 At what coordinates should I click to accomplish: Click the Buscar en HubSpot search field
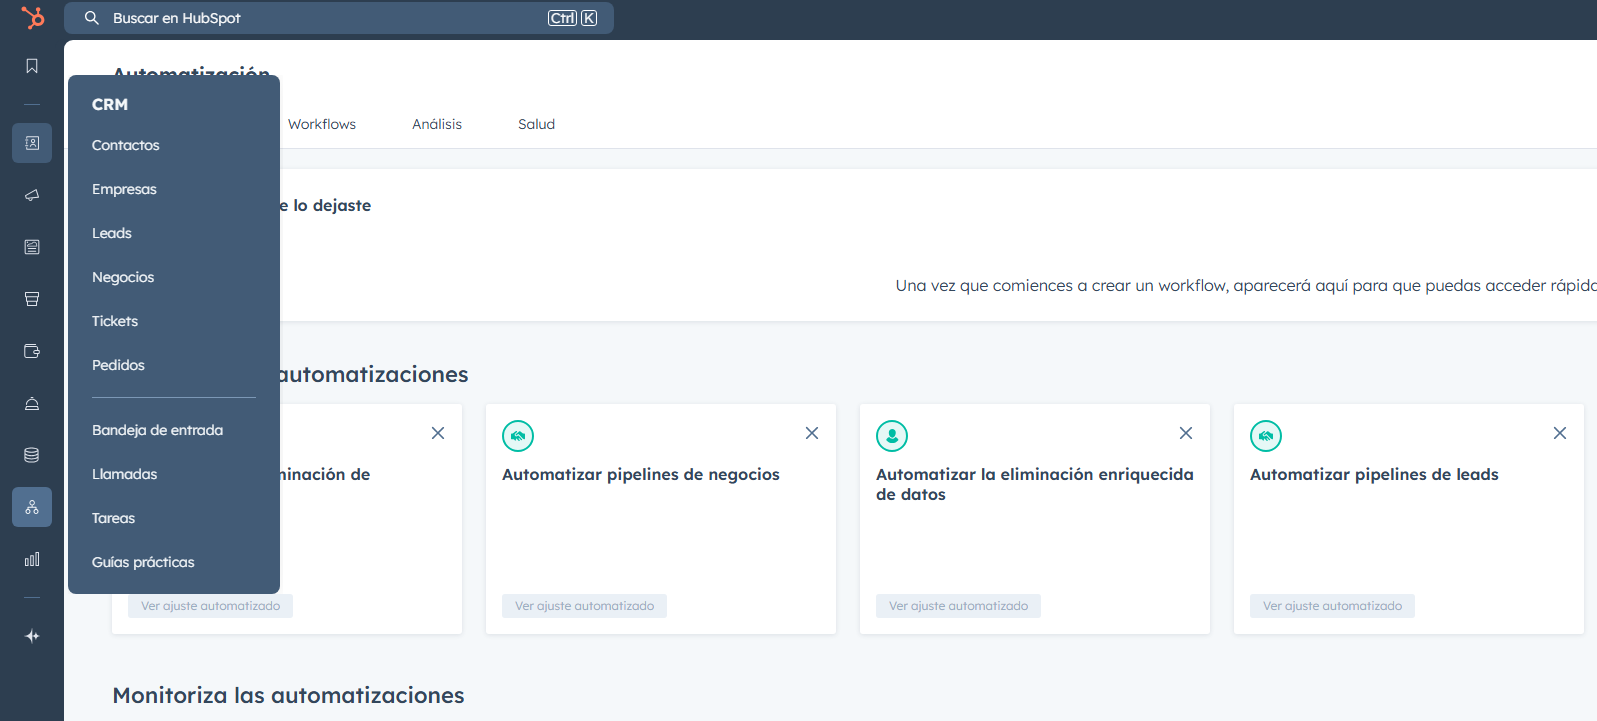click(320, 18)
